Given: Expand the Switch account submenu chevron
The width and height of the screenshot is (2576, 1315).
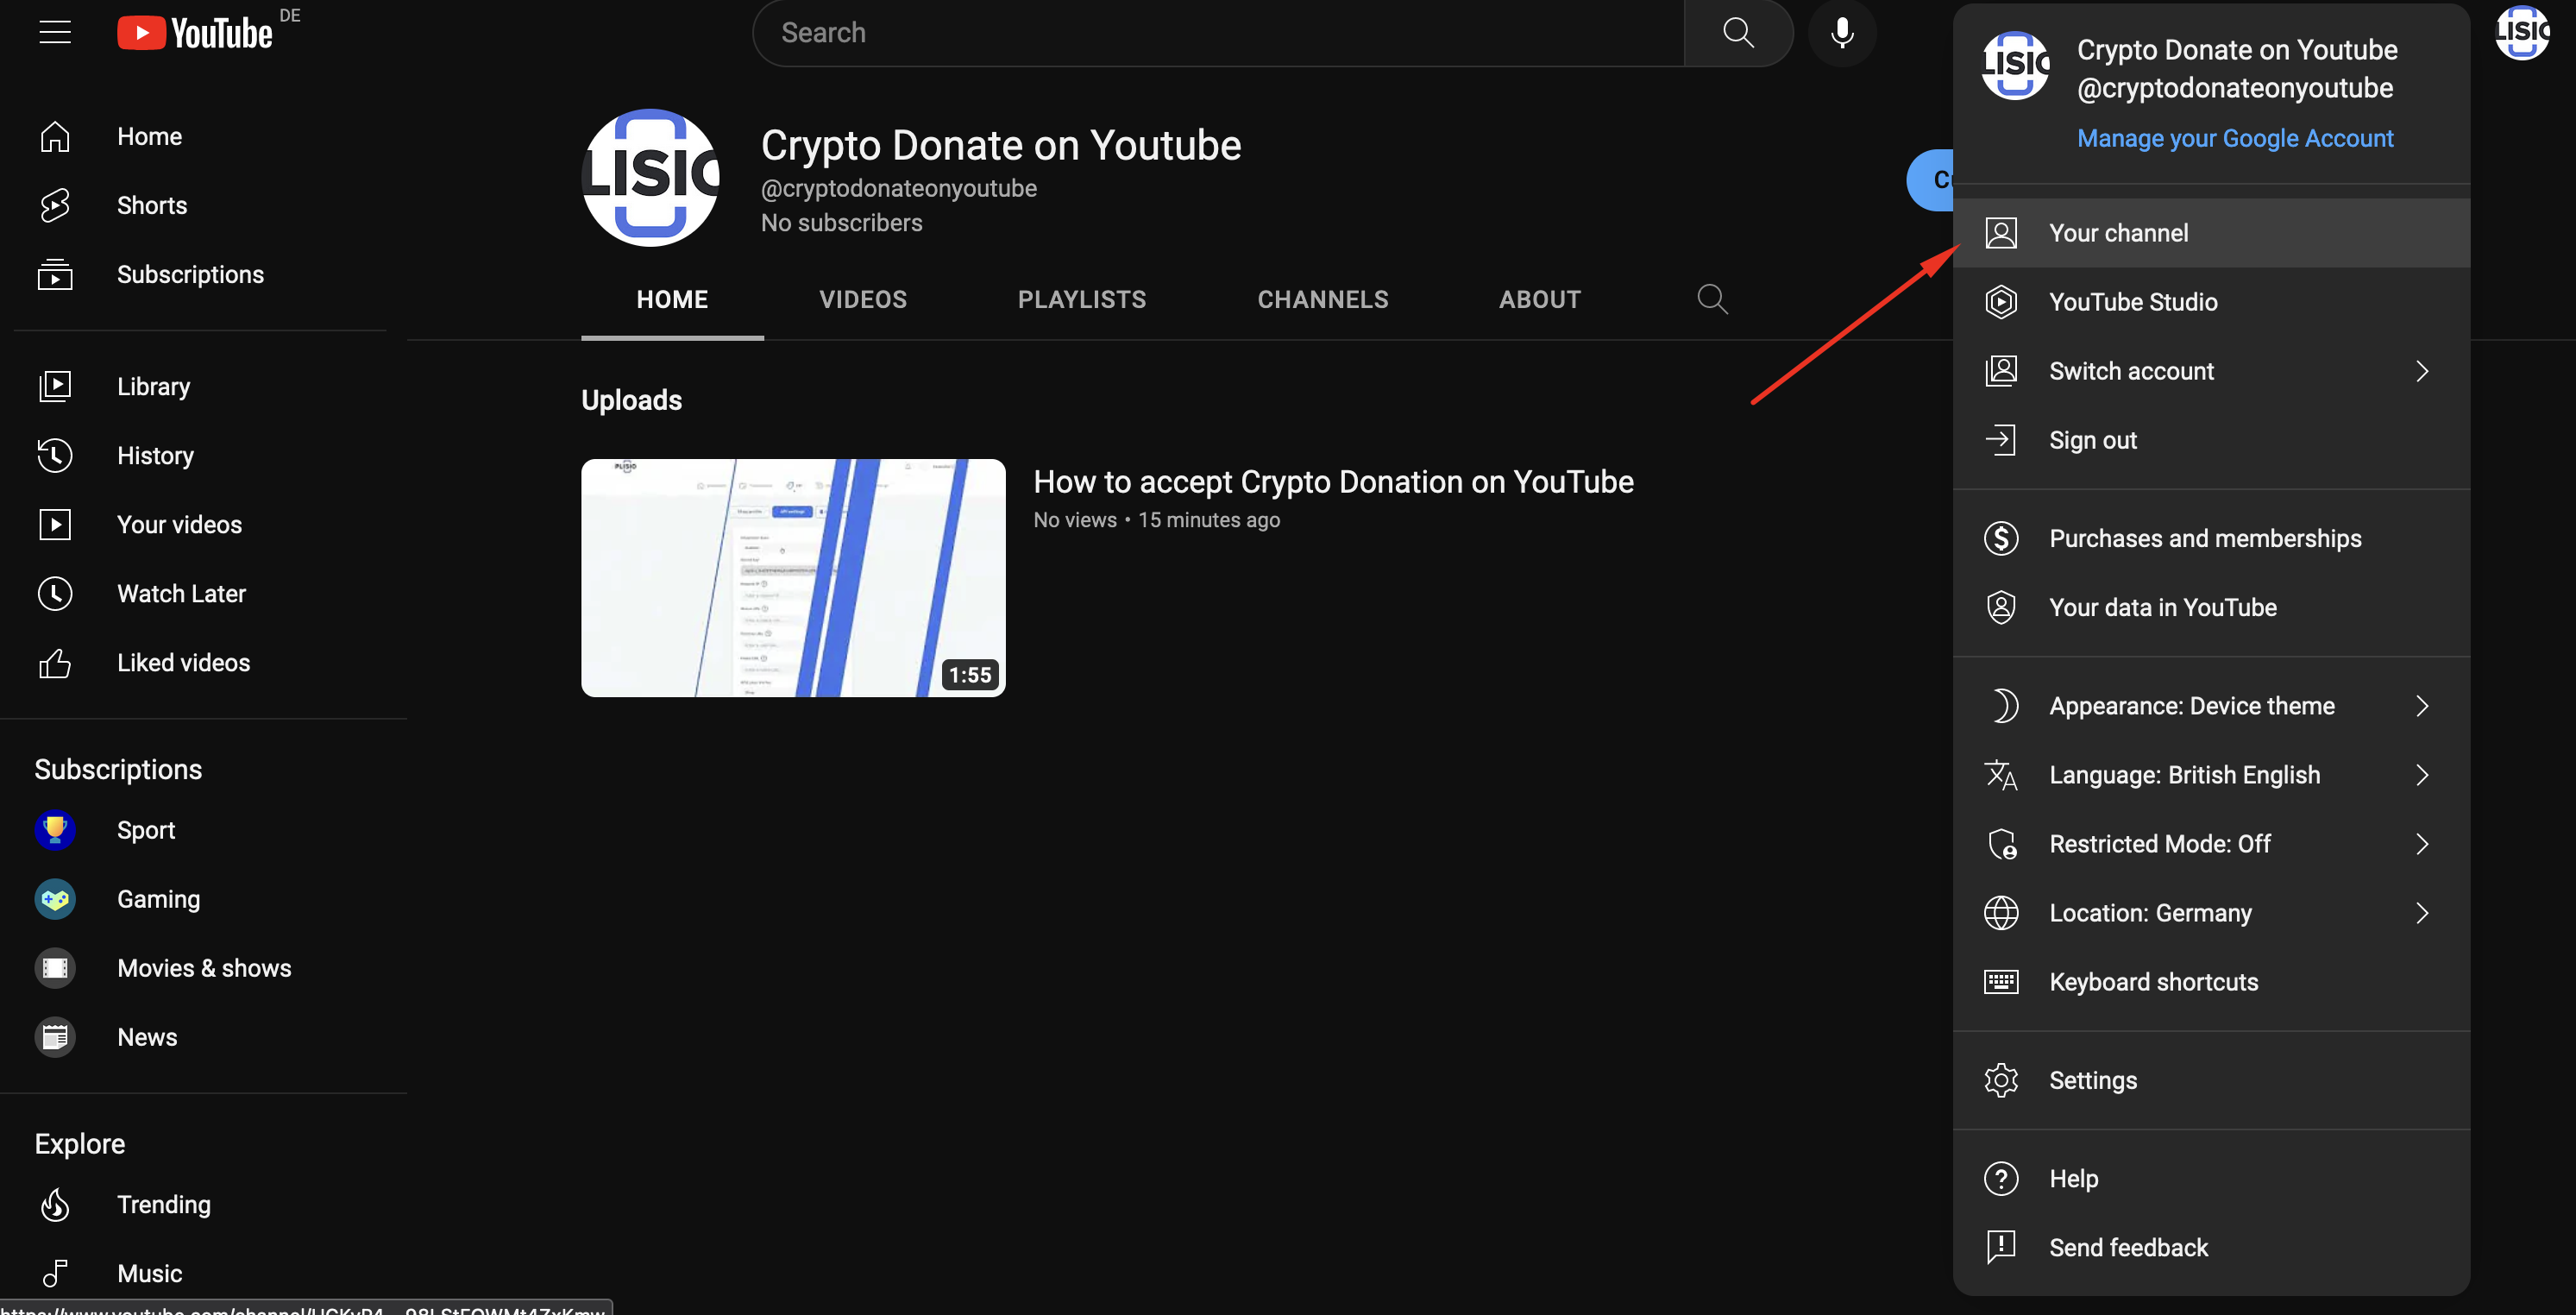Looking at the screenshot, I should coord(2422,371).
